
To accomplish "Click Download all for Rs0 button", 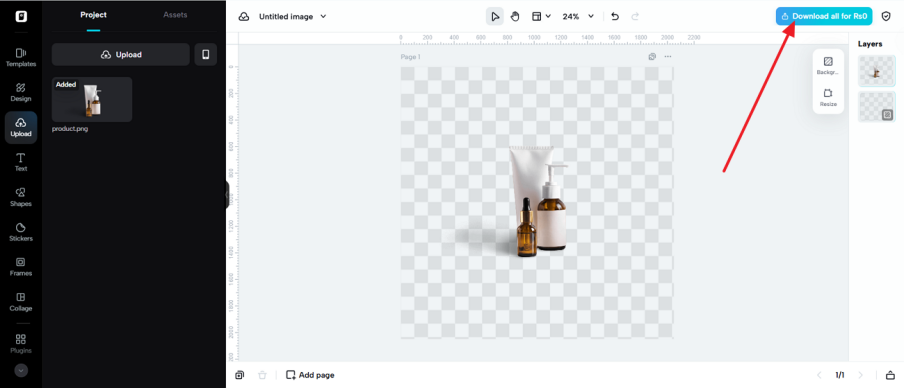I will click(824, 16).
